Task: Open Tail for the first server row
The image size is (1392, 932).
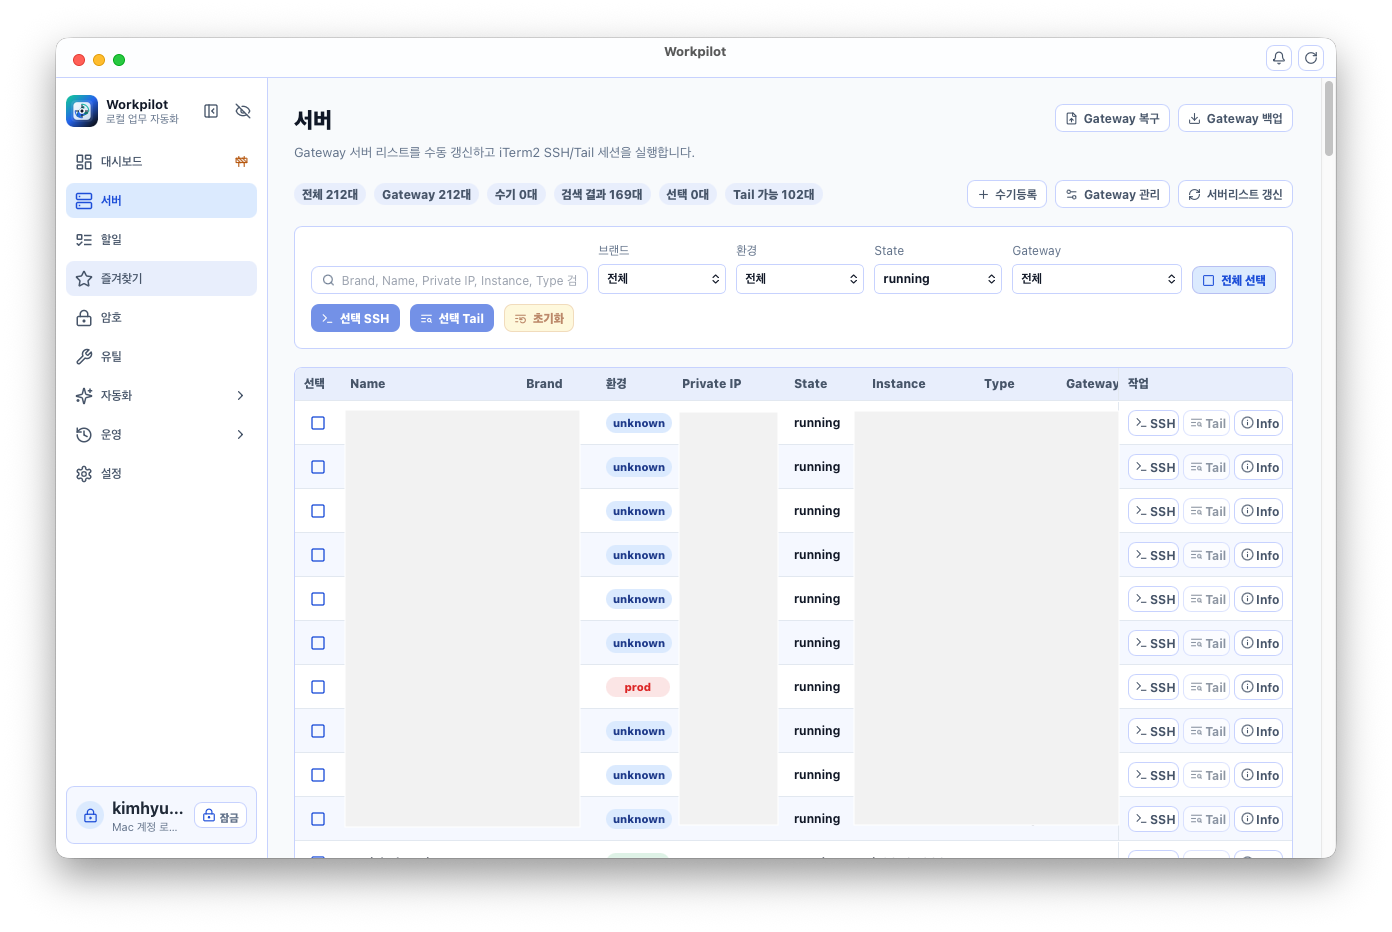Action: click(1207, 423)
